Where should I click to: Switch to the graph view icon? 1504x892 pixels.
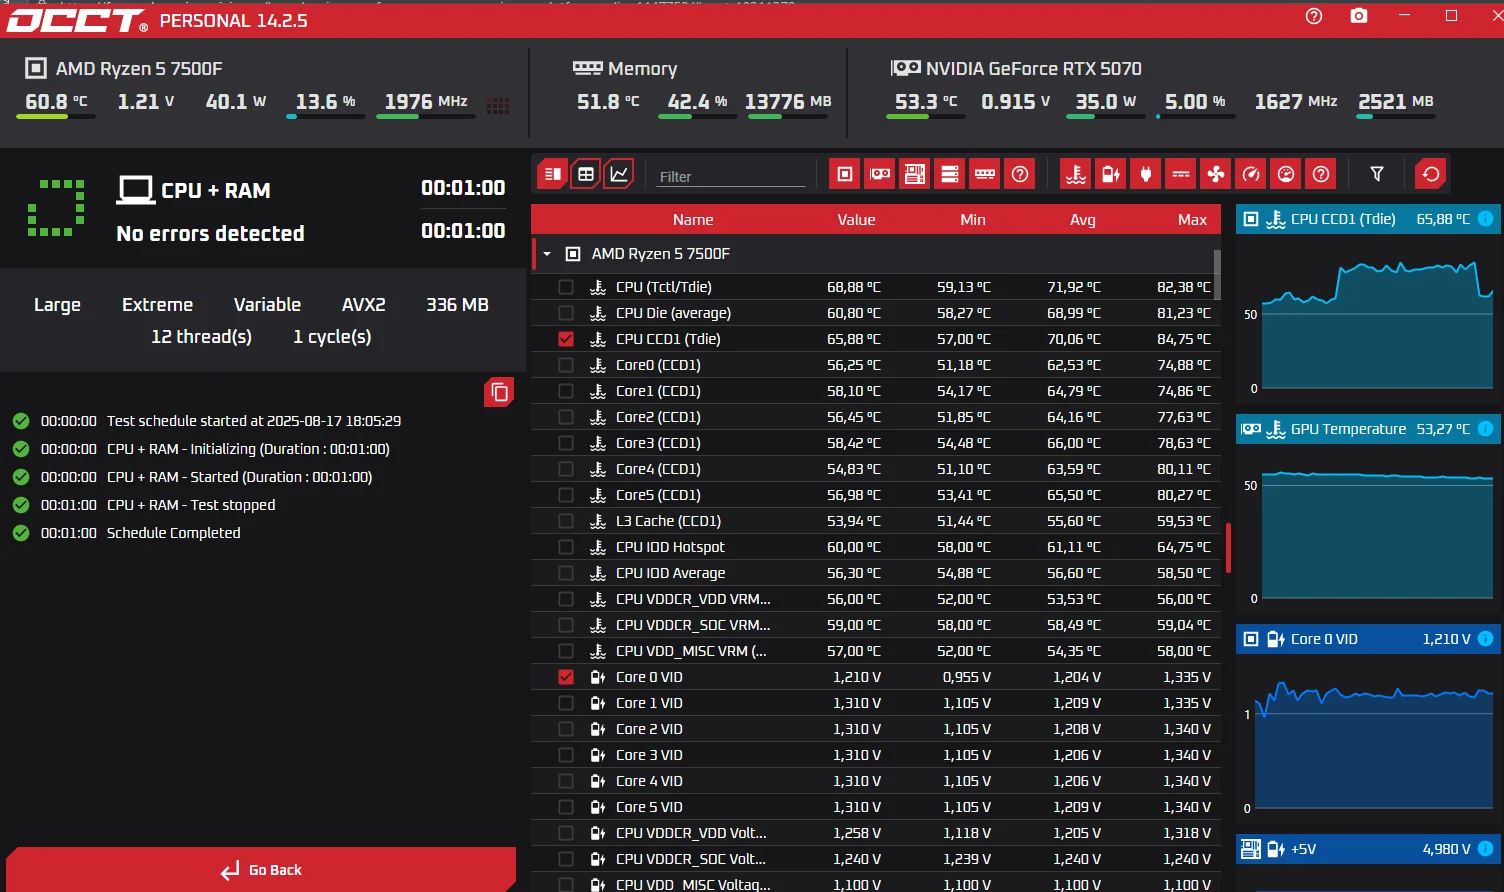coord(619,174)
